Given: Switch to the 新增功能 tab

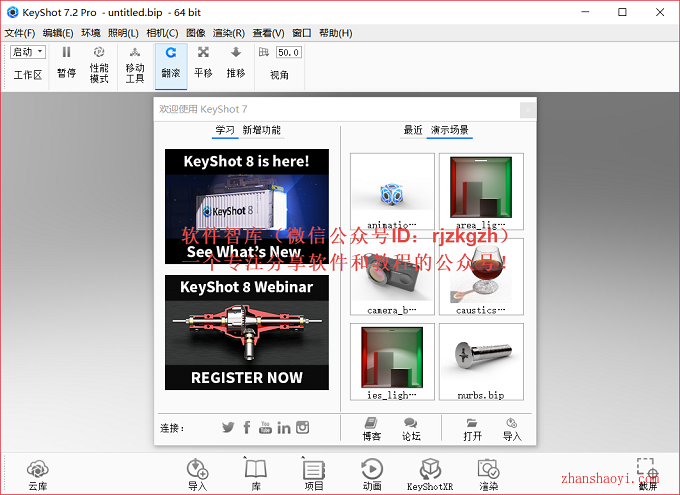Looking at the screenshot, I should pyautogui.click(x=262, y=130).
